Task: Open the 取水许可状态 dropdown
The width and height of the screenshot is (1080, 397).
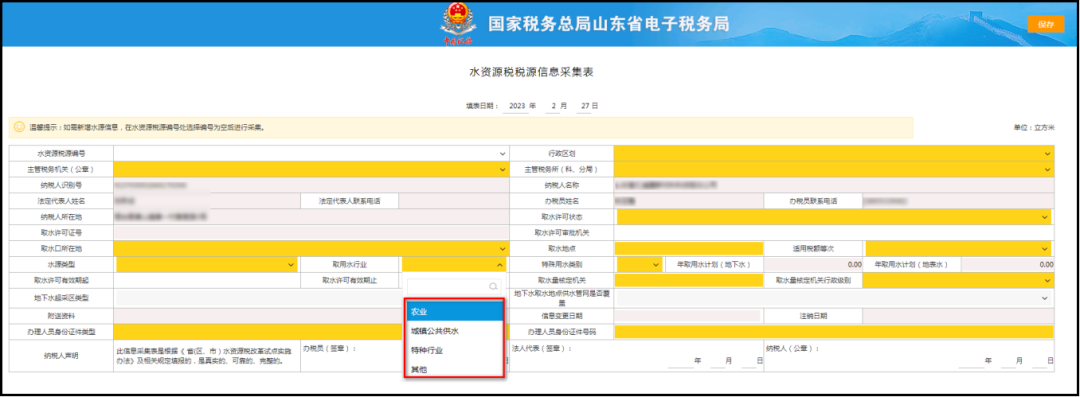Action: coord(833,216)
